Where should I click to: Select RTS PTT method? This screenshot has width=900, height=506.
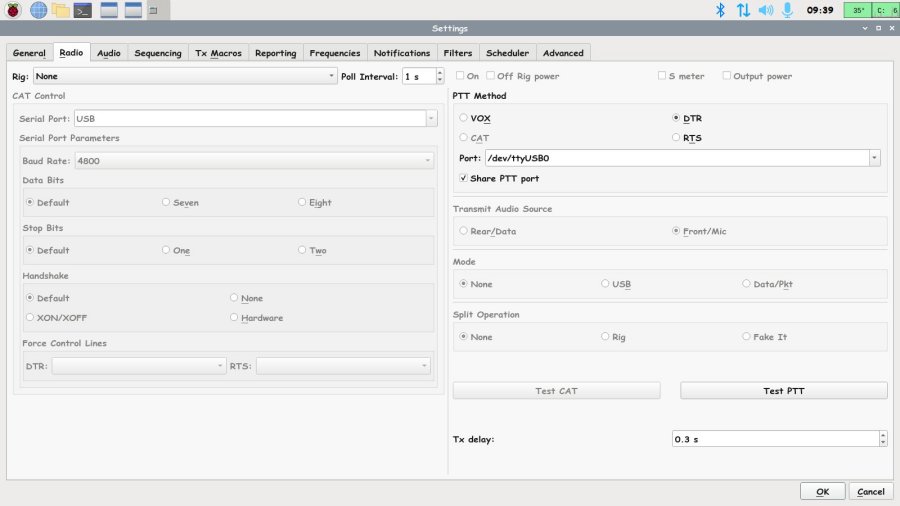pos(687,138)
